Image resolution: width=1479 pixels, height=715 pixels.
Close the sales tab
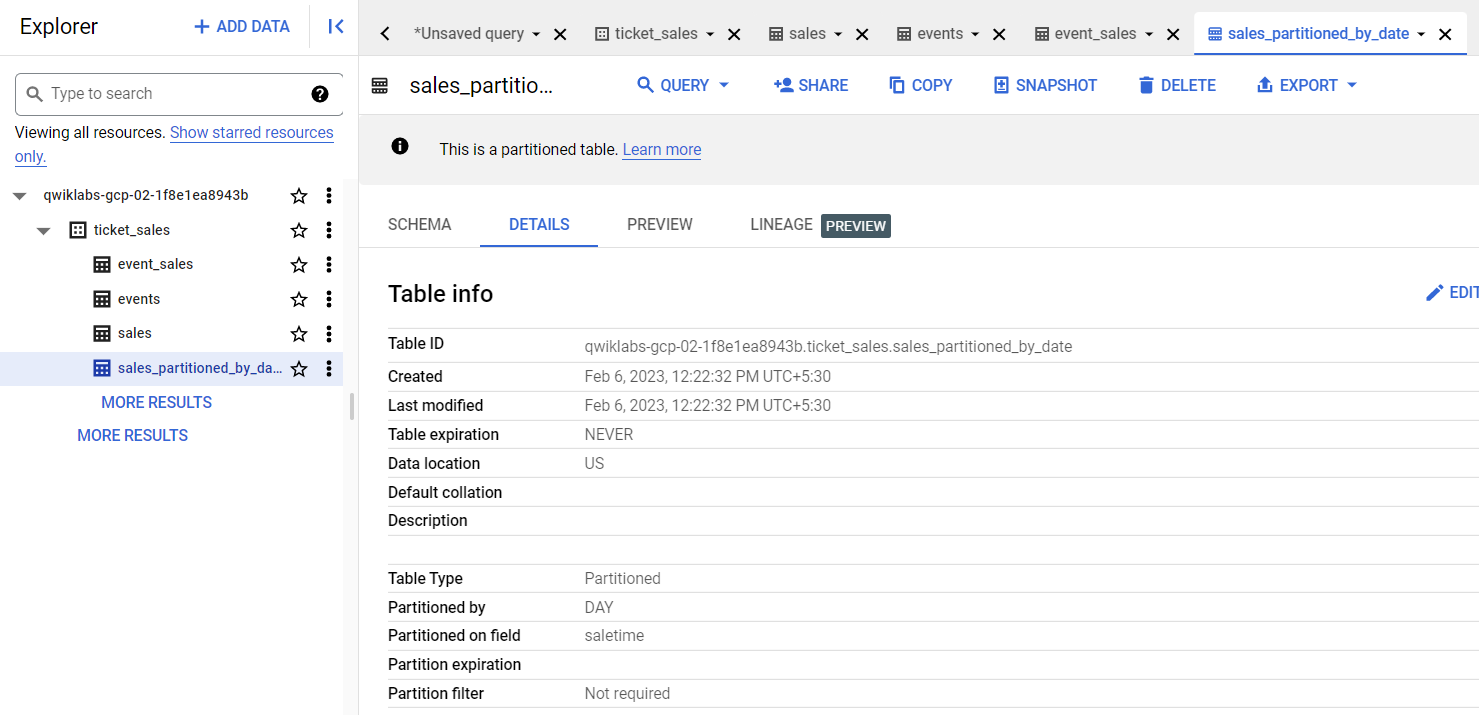tap(862, 34)
